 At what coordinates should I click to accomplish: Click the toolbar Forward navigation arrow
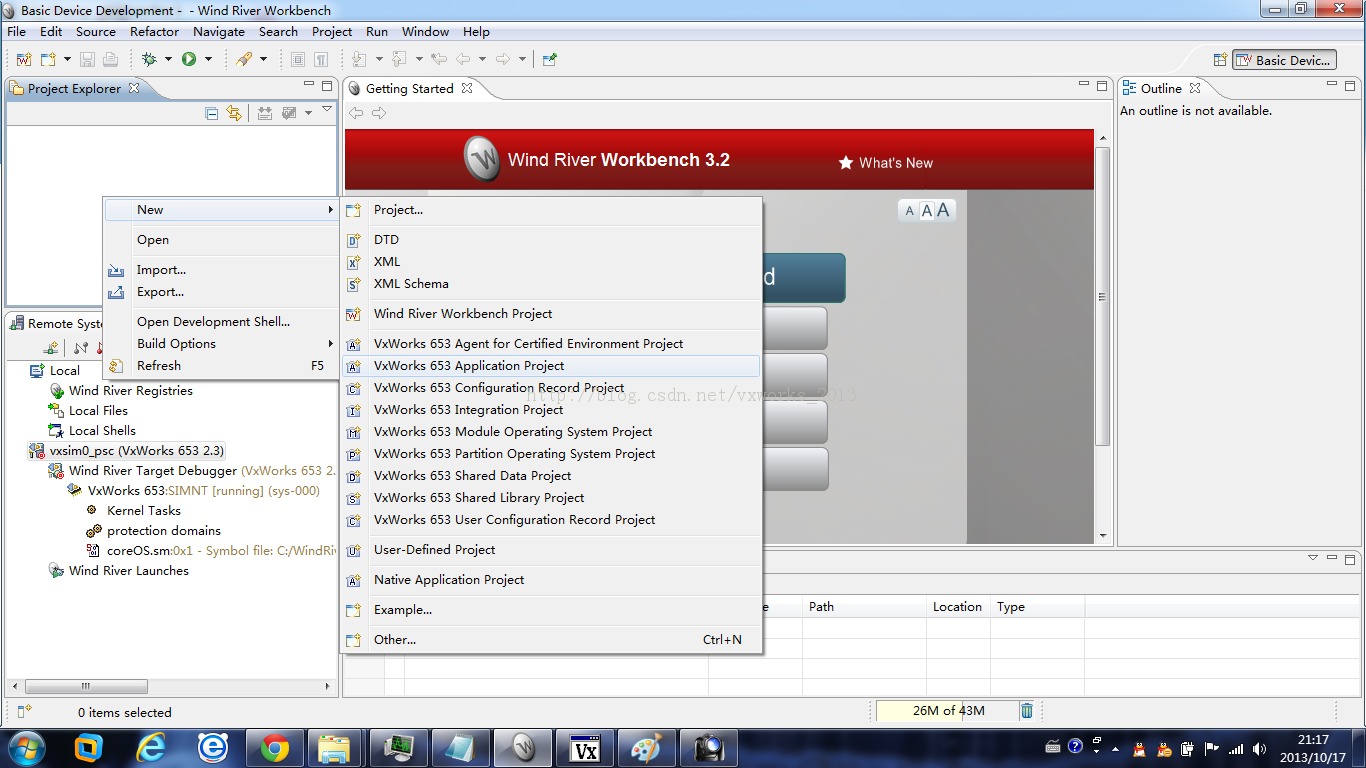click(x=503, y=59)
